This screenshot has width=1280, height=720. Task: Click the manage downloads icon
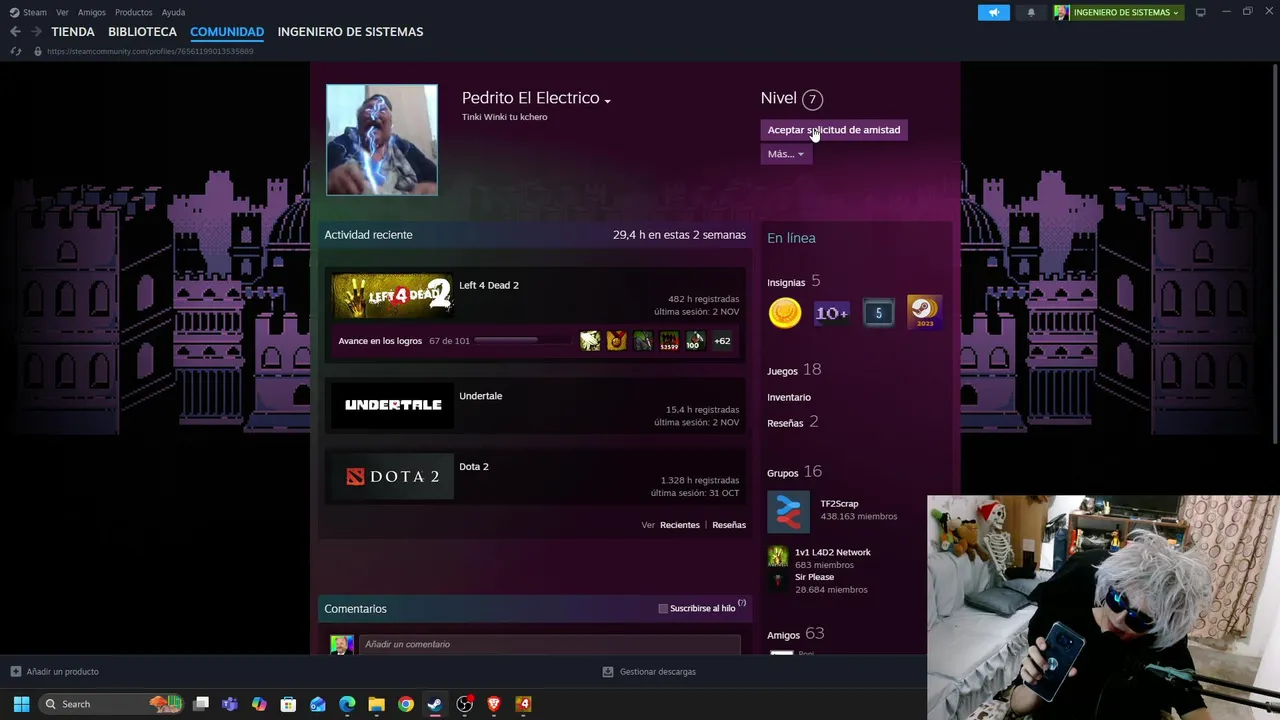pos(608,671)
